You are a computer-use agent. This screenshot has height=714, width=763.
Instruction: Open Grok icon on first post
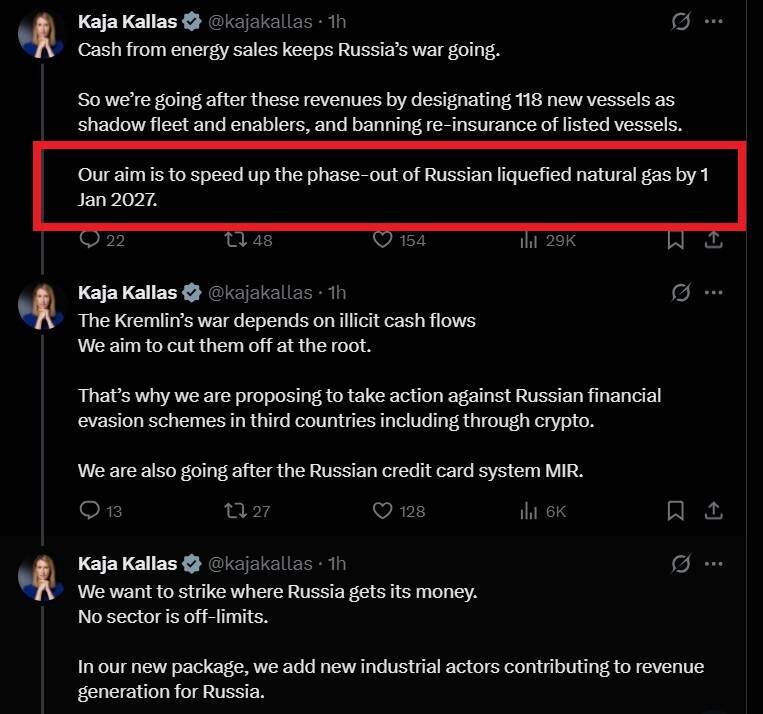(681, 21)
